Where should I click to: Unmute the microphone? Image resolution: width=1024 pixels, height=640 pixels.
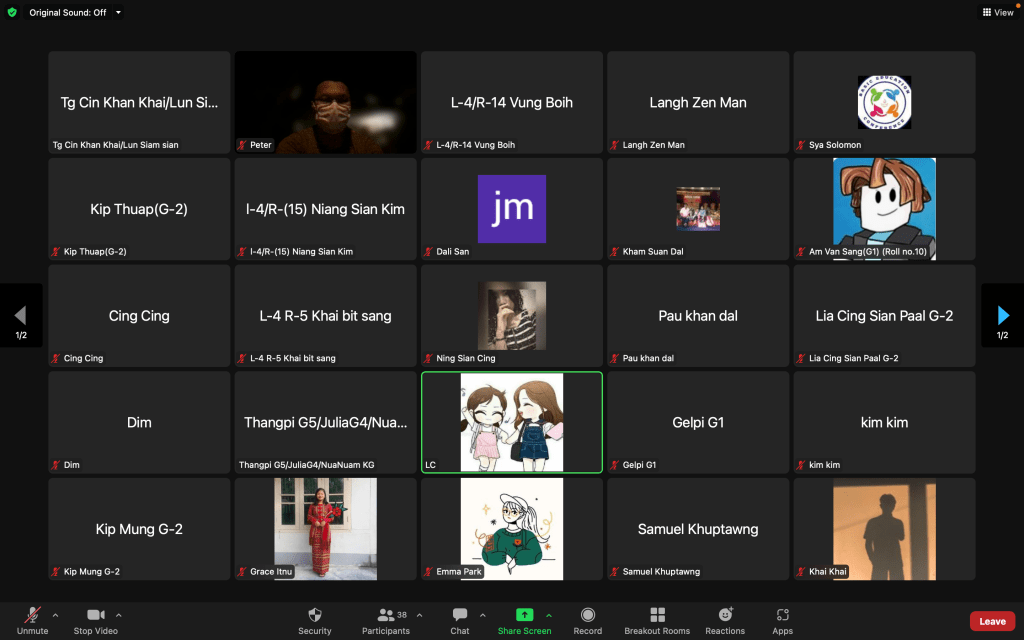pos(32,615)
